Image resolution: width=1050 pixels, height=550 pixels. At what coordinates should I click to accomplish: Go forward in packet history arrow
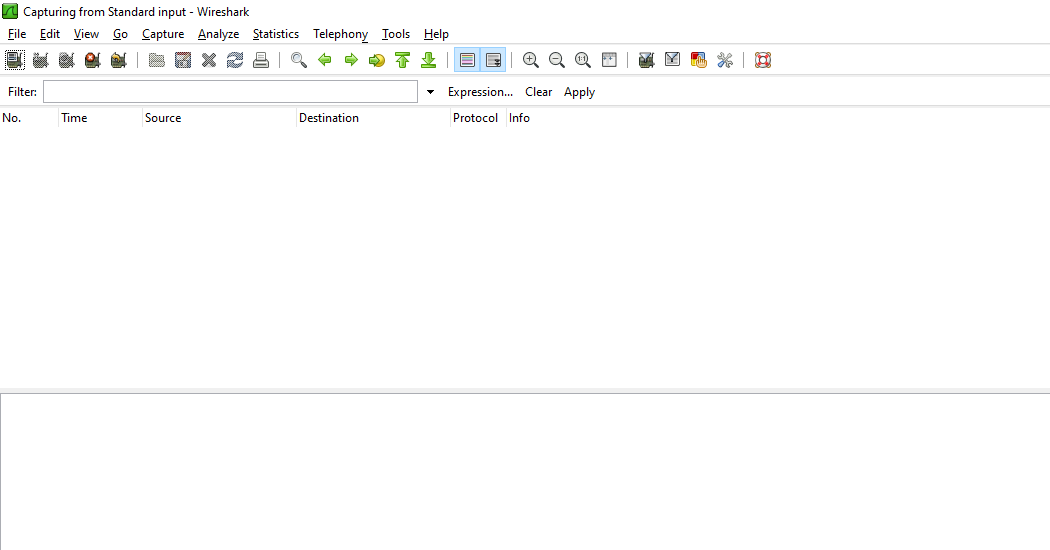[x=351, y=60]
